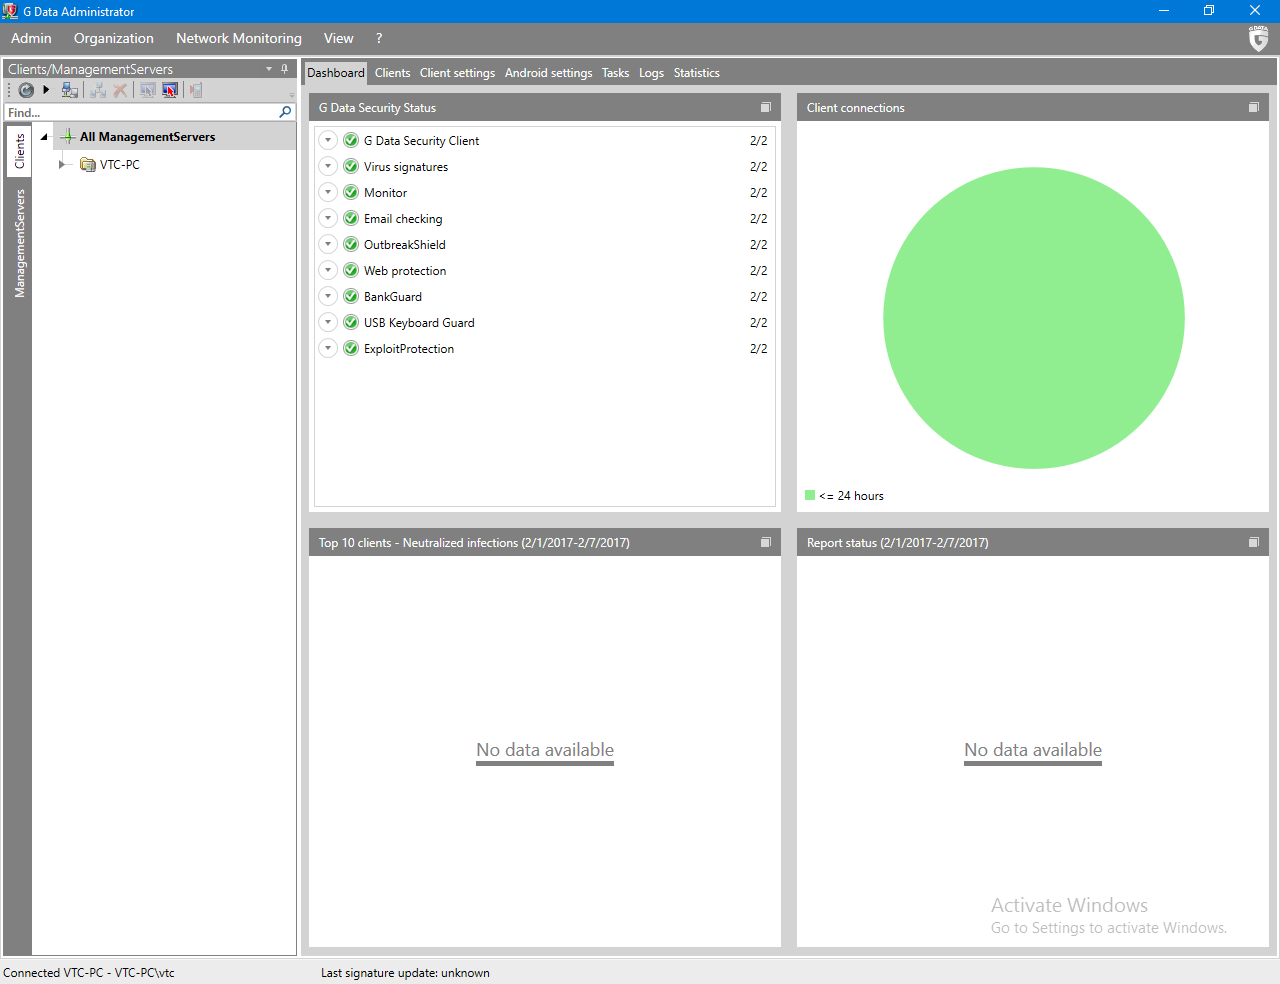Toggle the pin on Clients/ManagementServers panel

[285, 69]
